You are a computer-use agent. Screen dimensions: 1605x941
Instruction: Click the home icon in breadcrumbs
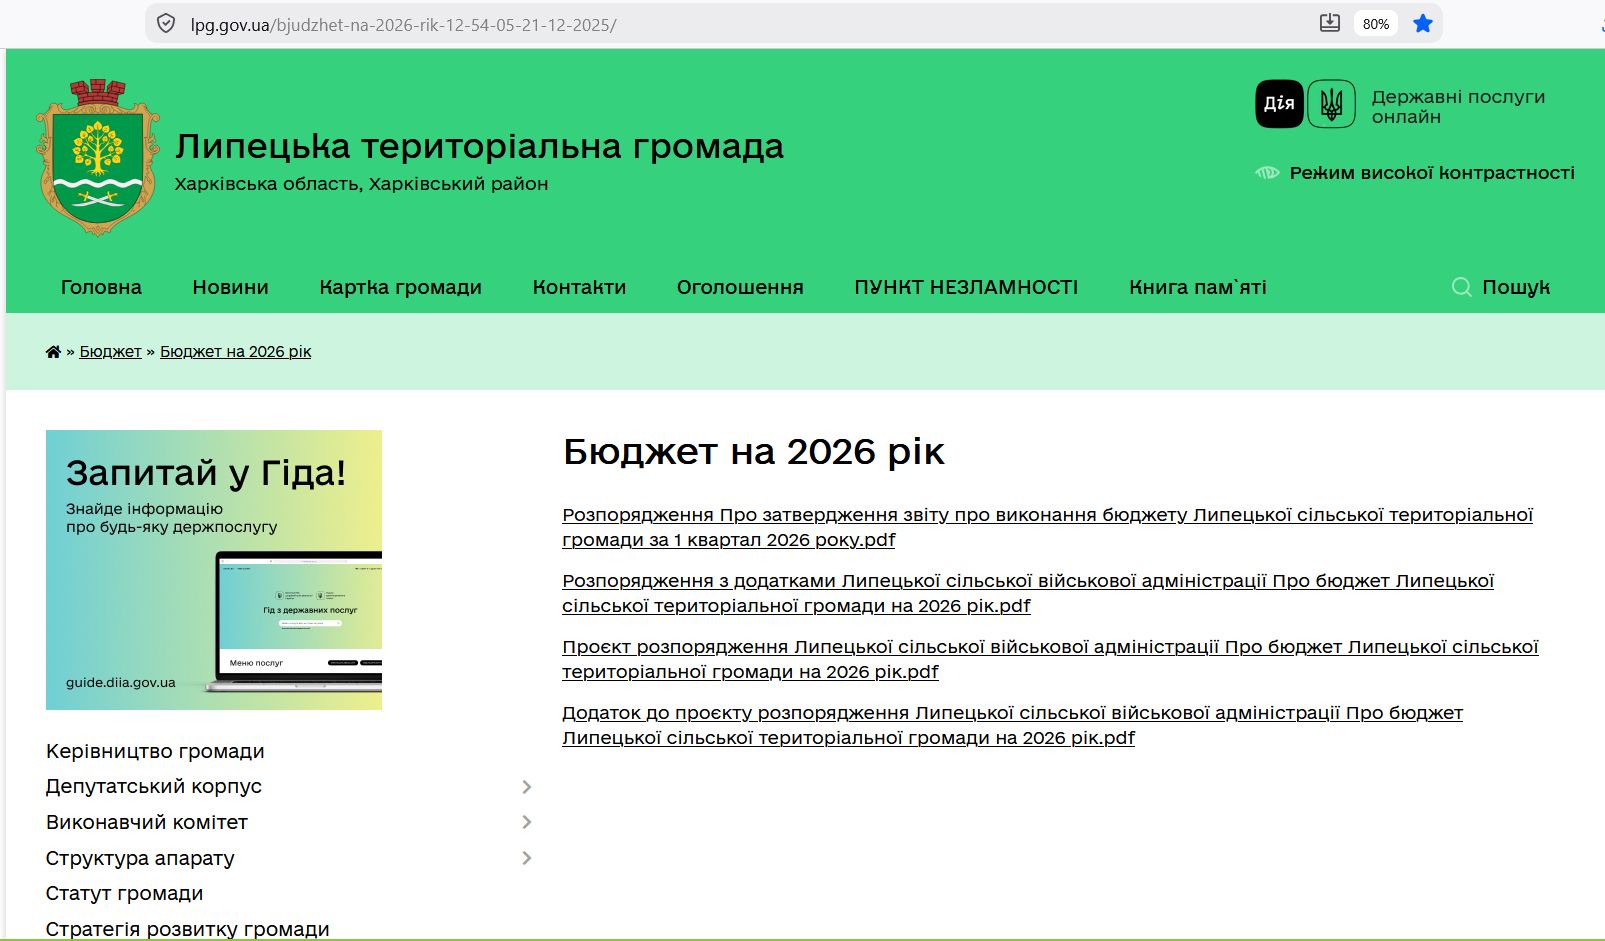[53, 352]
